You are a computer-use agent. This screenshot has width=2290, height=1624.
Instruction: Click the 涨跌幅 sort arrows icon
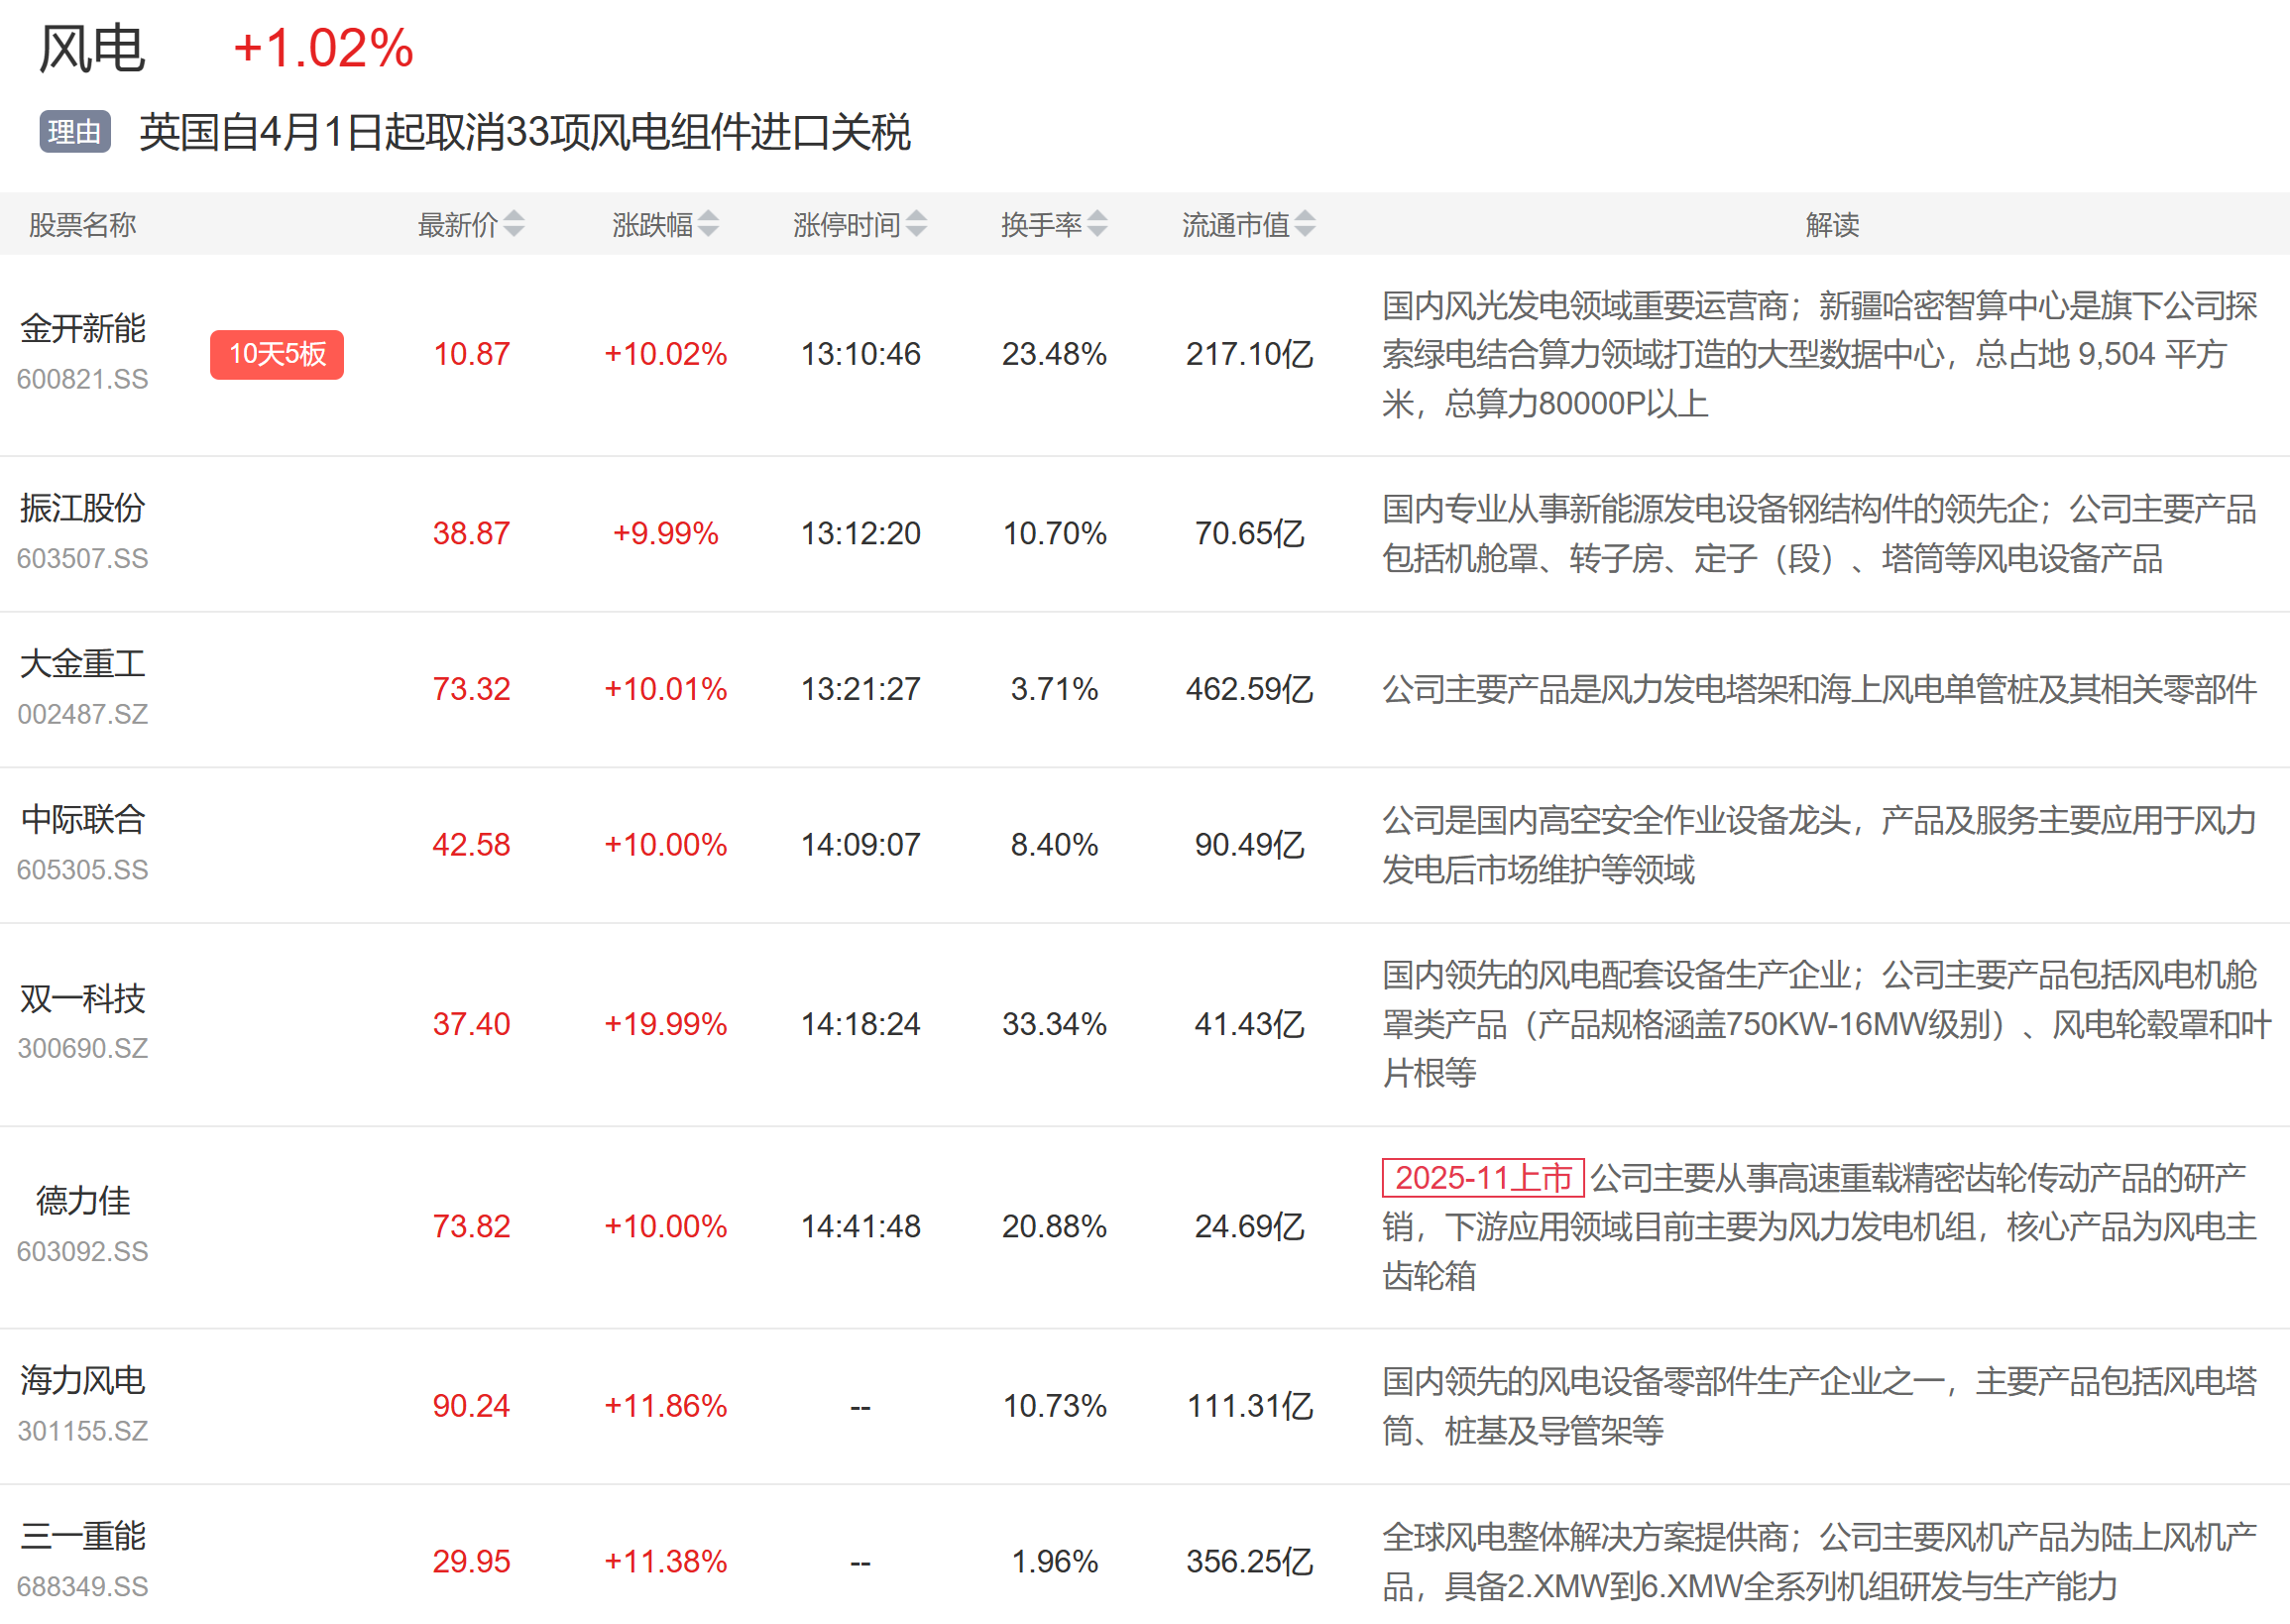(708, 224)
